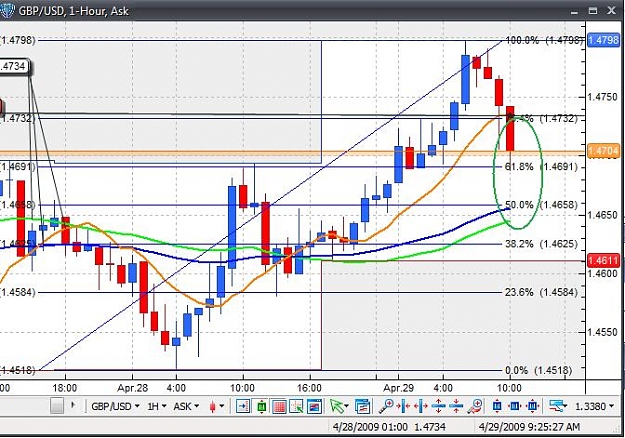Click the 0.0% (1.4518) Fibonacci label

(539, 370)
